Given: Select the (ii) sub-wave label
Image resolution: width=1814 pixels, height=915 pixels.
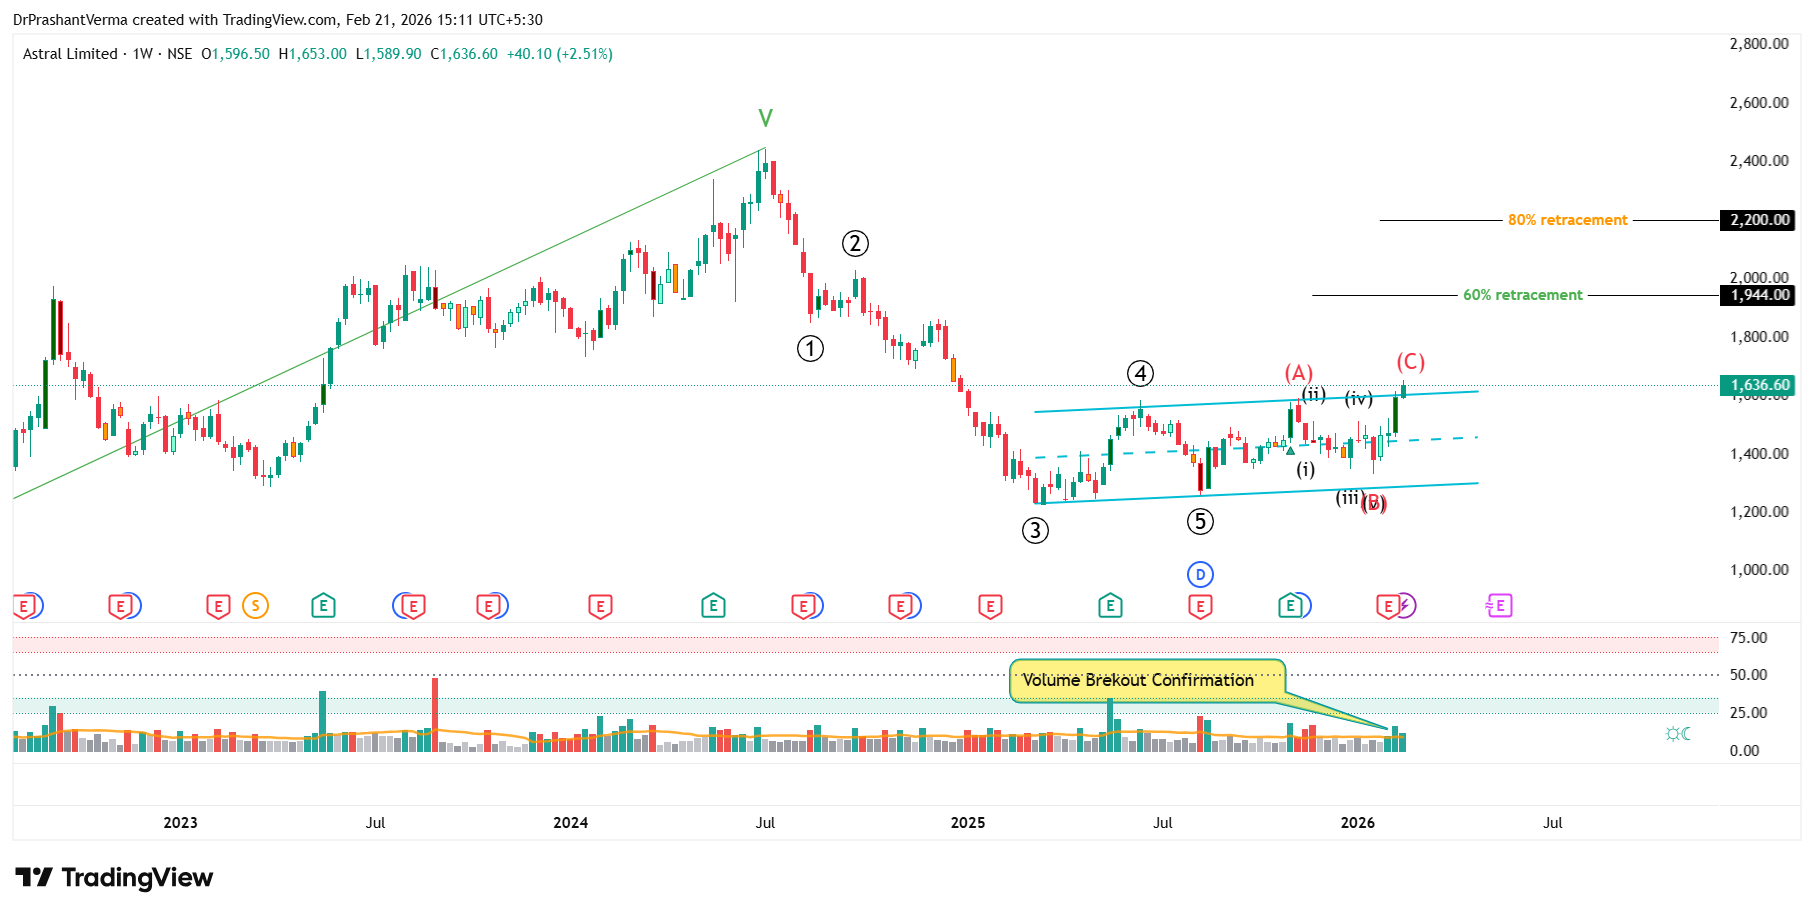Looking at the screenshot, I should 1314,394.
